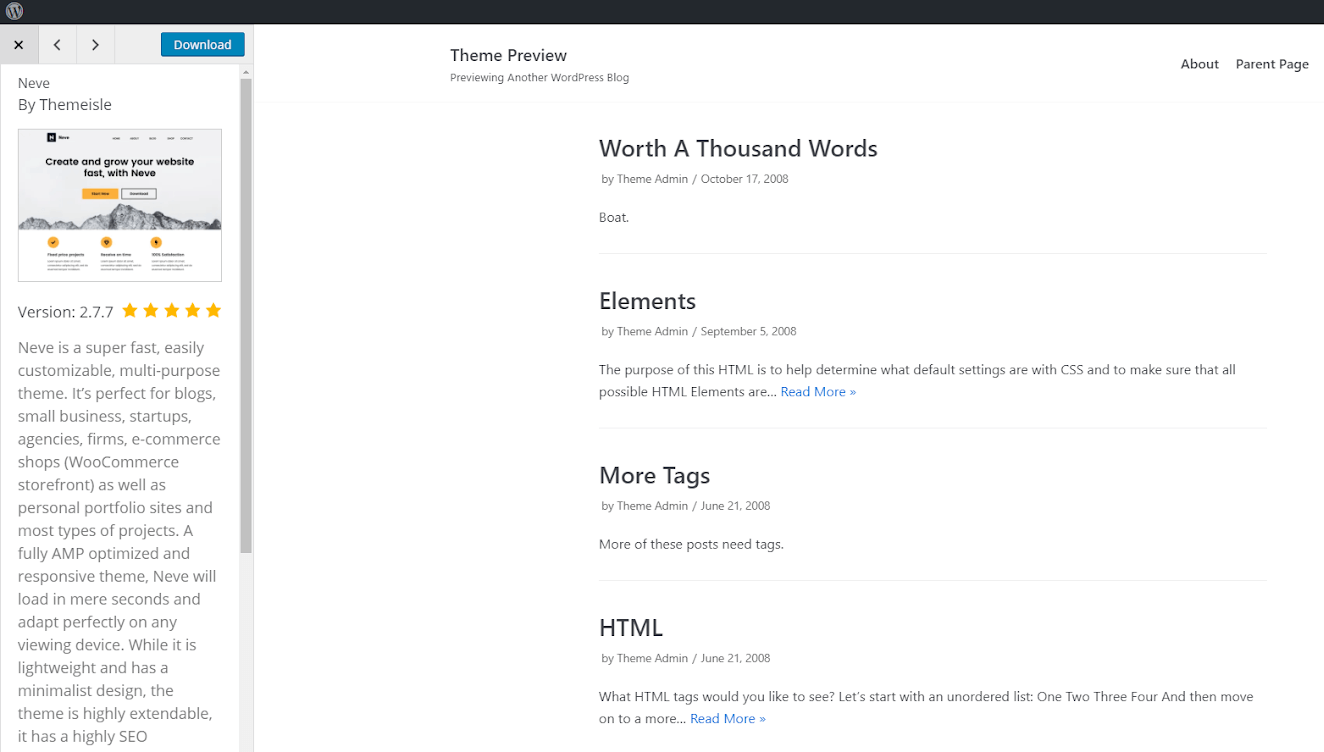Click Theme Admin author of HTML post
The height and width of the screenshot is (752, 1324).
[652, 658]
